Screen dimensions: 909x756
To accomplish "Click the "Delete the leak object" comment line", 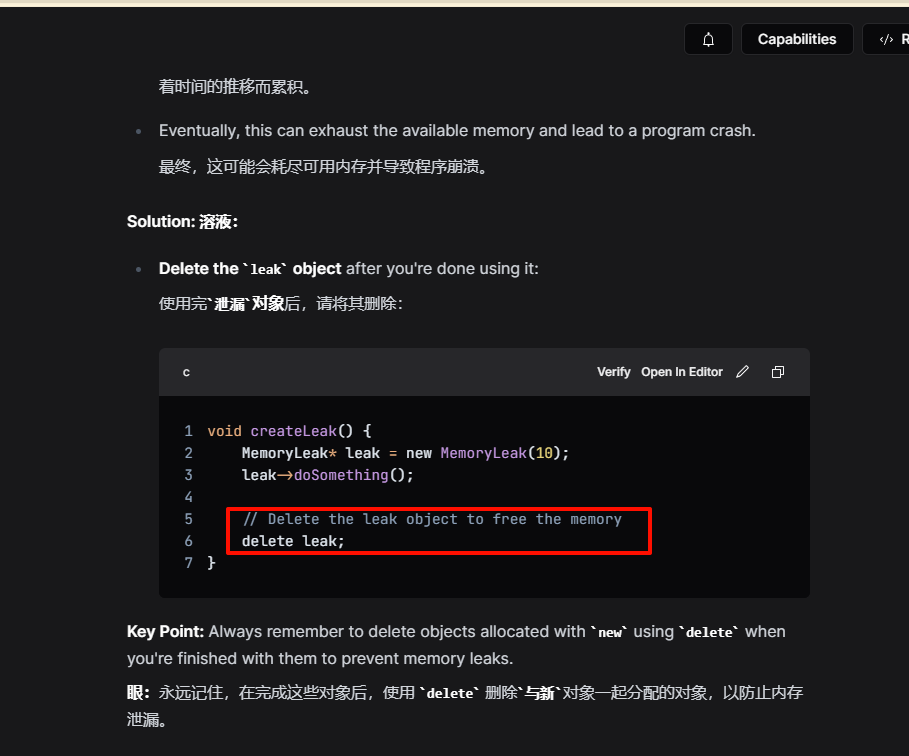I will [432, 519].
